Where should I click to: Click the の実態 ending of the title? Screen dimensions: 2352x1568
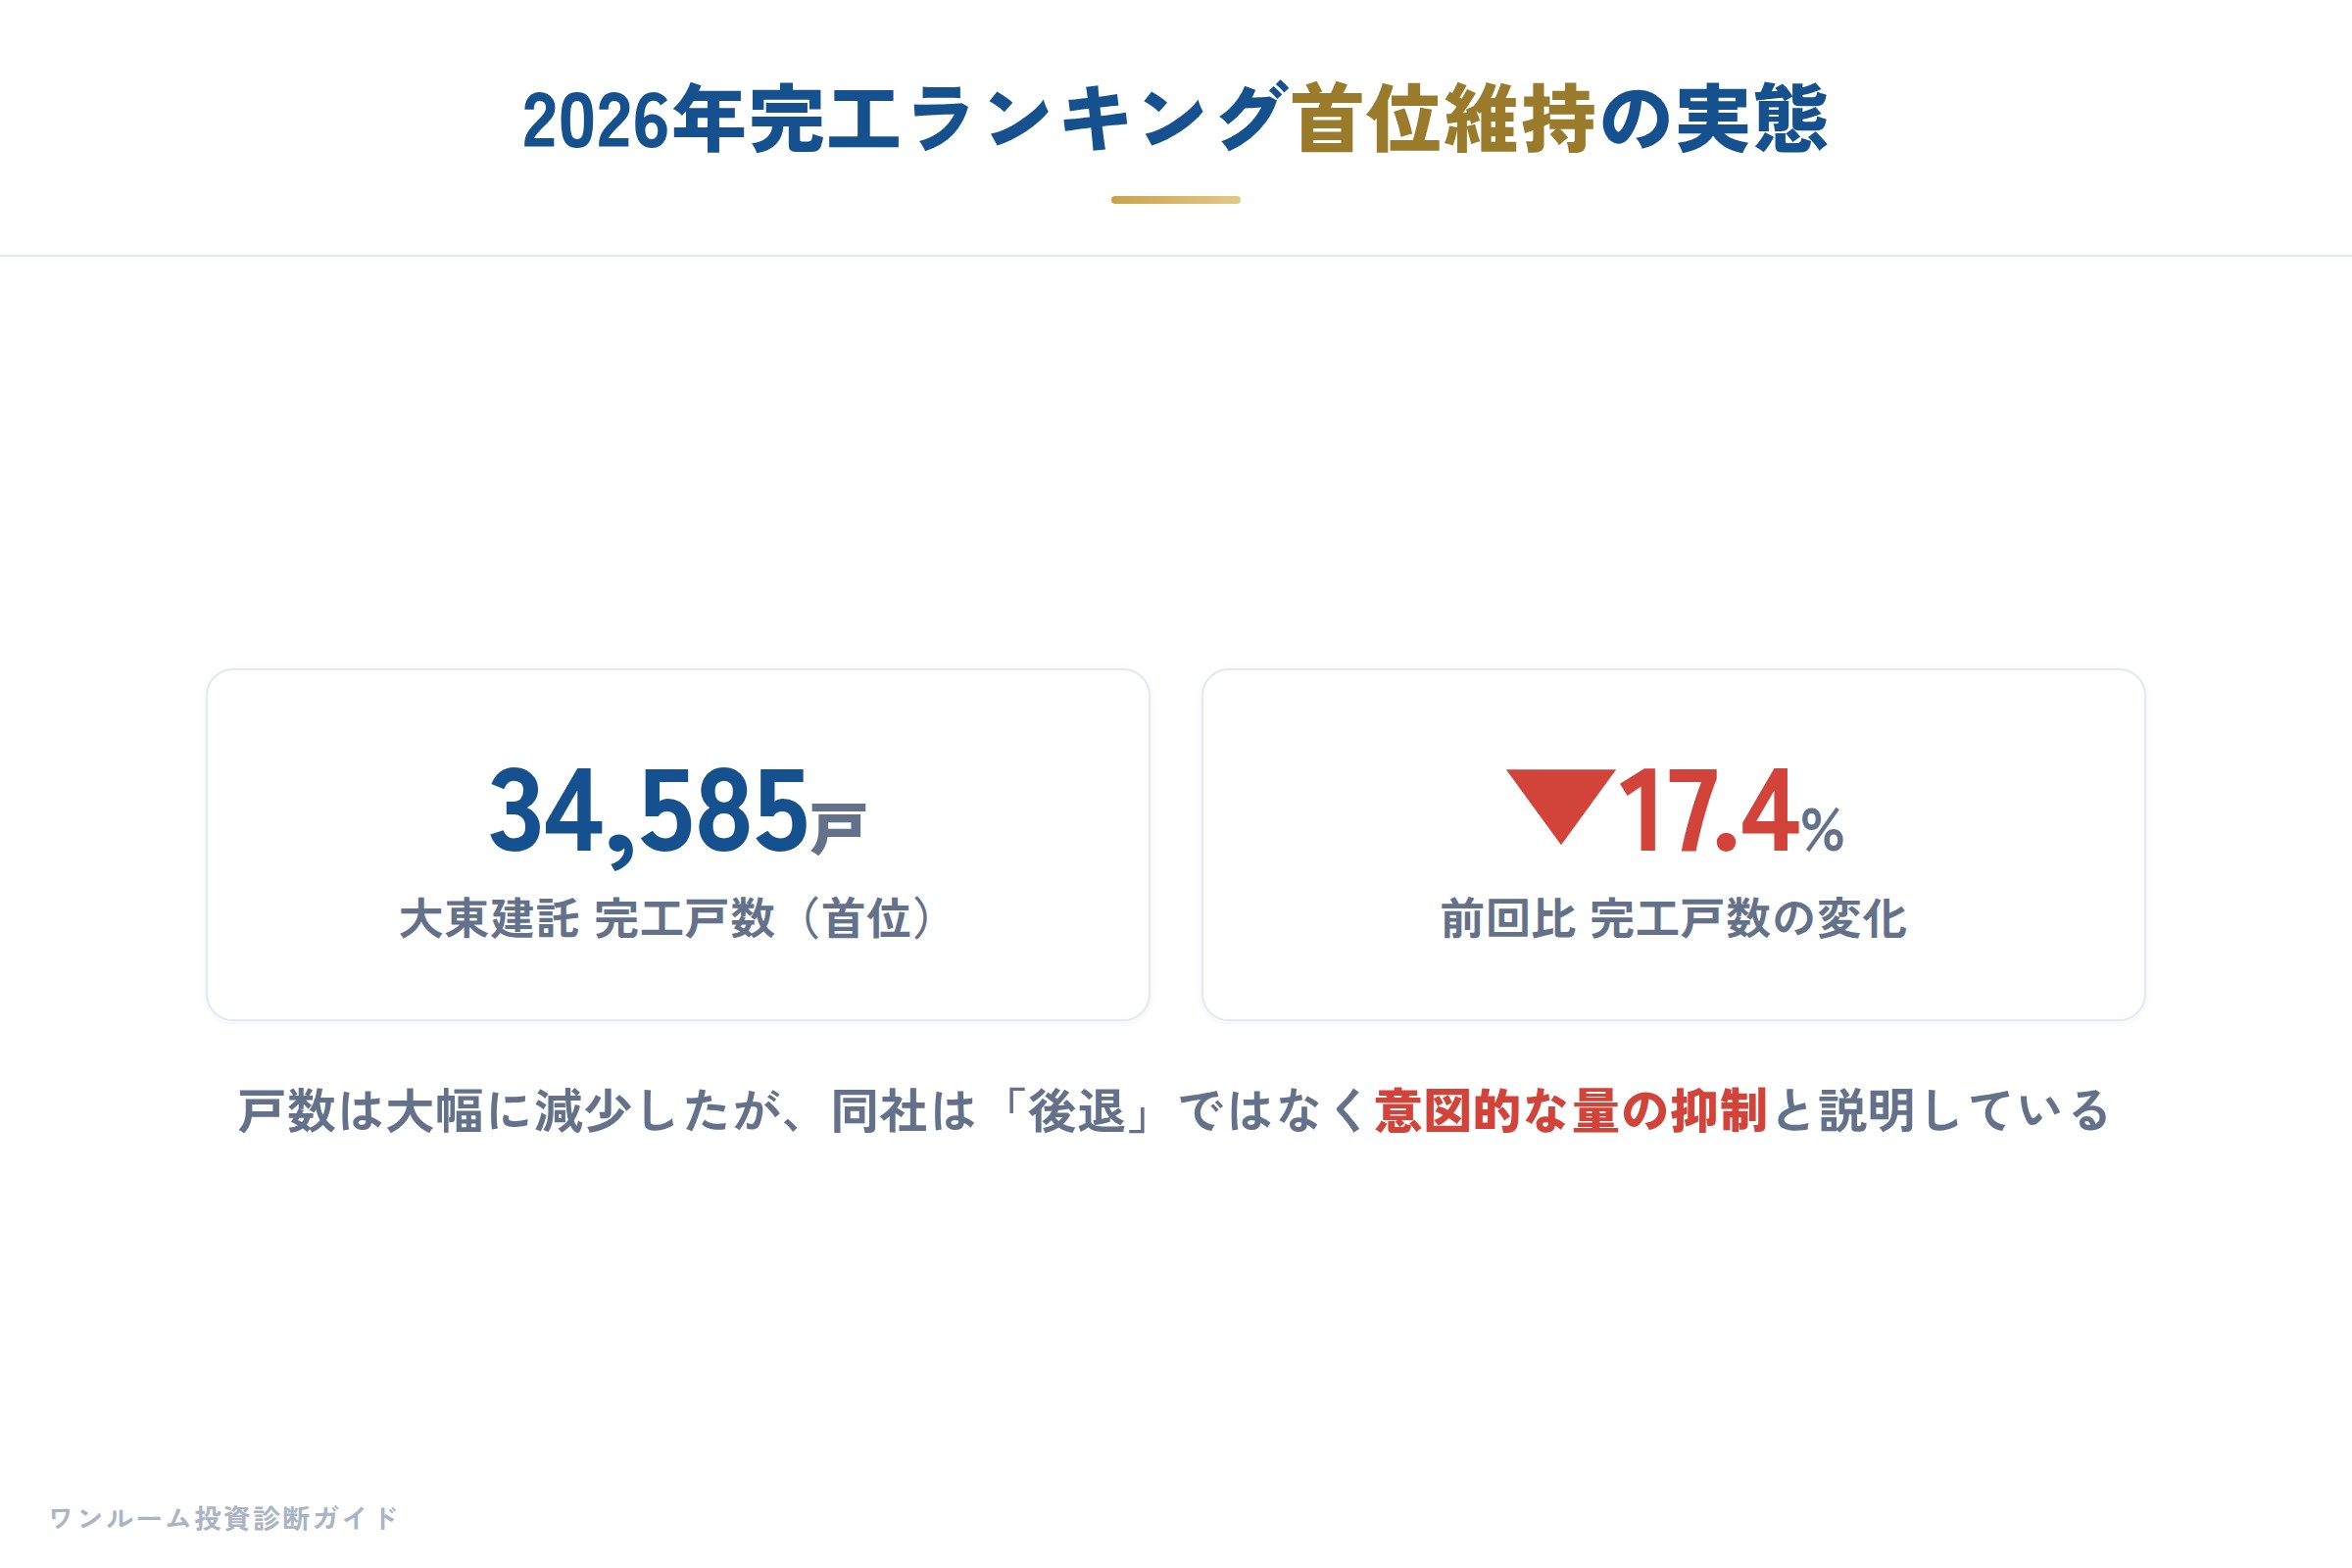click(1714, 119)
